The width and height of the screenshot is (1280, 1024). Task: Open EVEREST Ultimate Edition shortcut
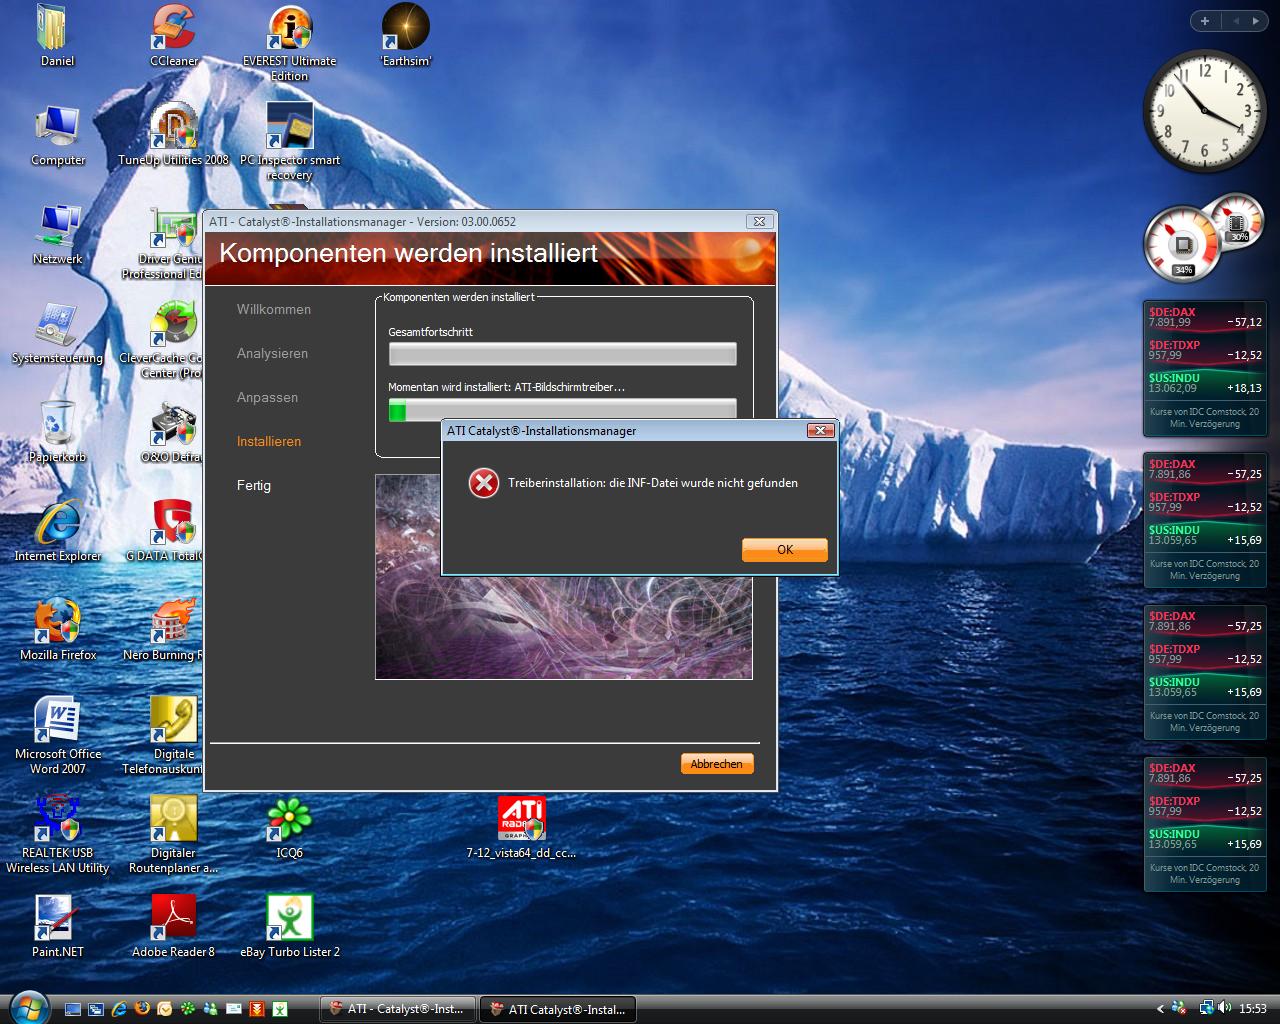(290, 43)
